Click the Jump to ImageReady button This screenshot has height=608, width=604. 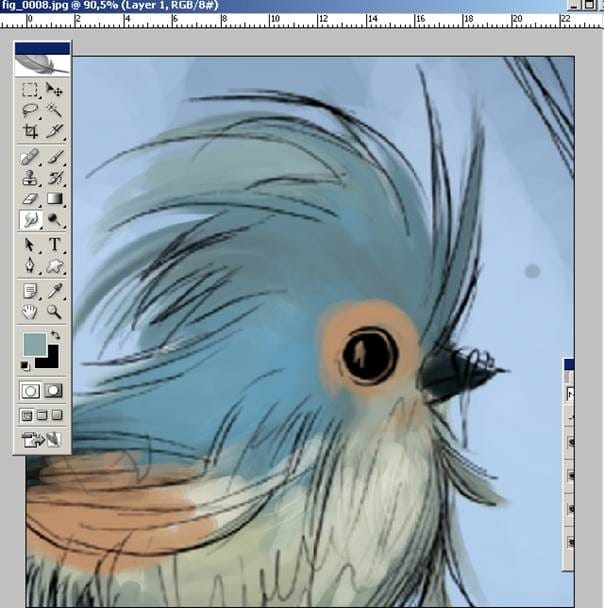point(41,439)
